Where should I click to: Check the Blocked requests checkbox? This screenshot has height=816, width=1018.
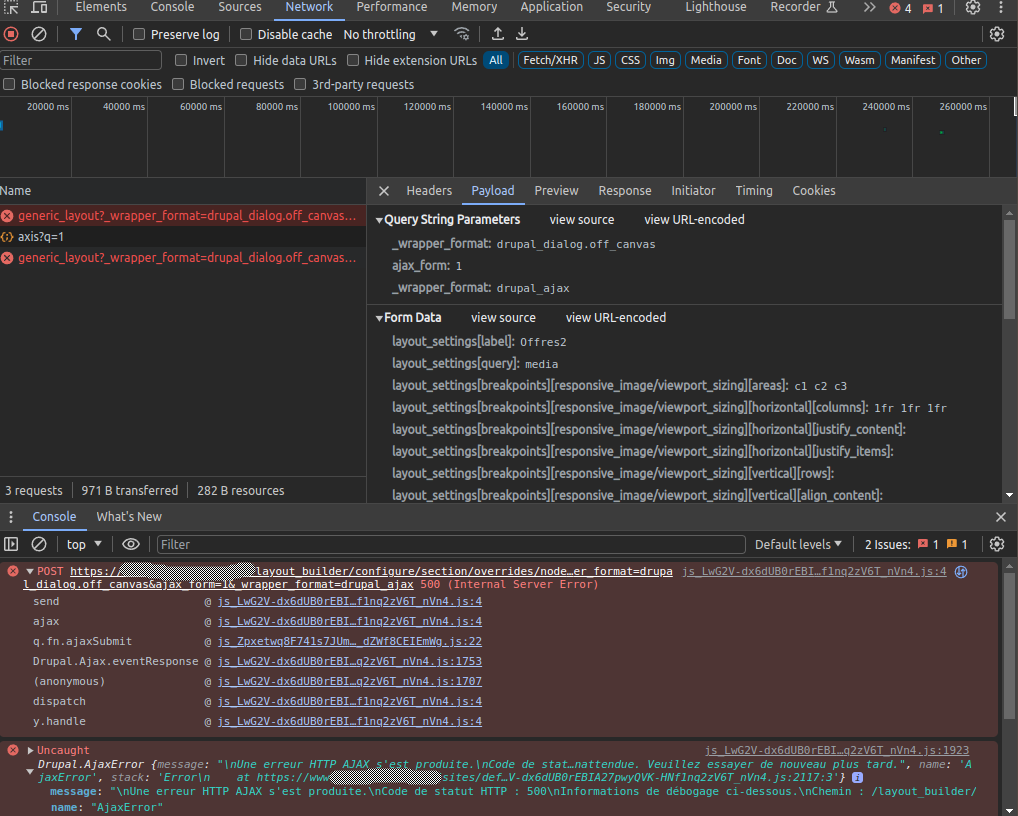point(180,84)
